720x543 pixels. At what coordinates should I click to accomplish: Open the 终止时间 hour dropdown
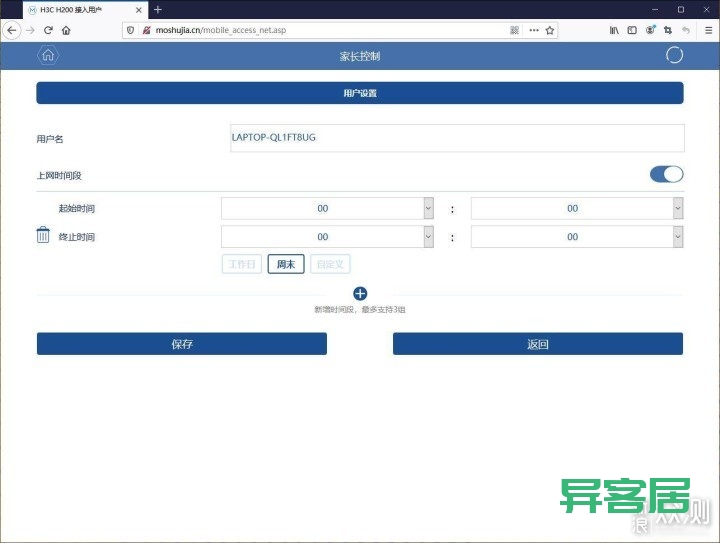[327, 237]
